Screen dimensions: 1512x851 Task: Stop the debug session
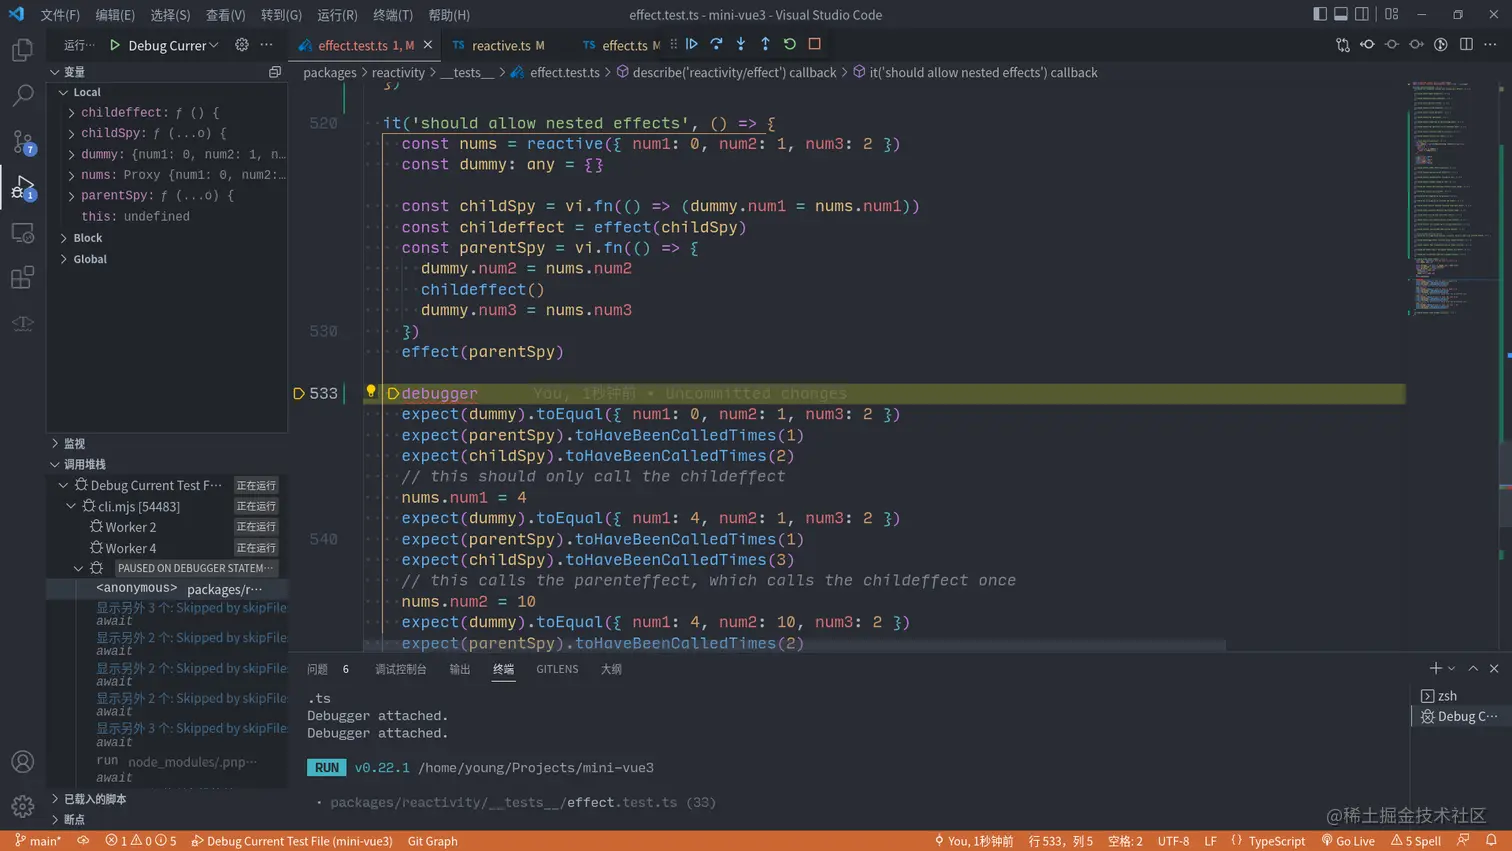click(x=815, y=44)
